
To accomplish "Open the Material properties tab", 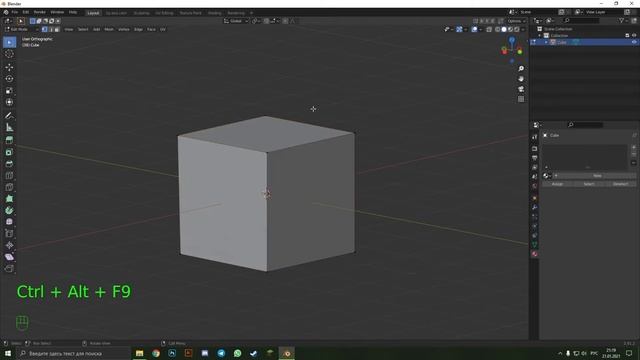I will 535,254.
